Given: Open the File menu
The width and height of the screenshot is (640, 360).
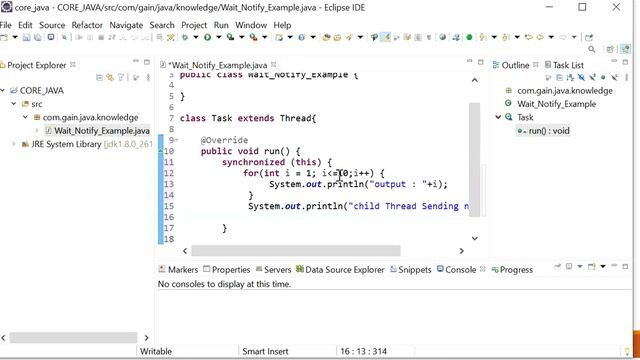Looking at the screenshot, I should tap(6, 25).
